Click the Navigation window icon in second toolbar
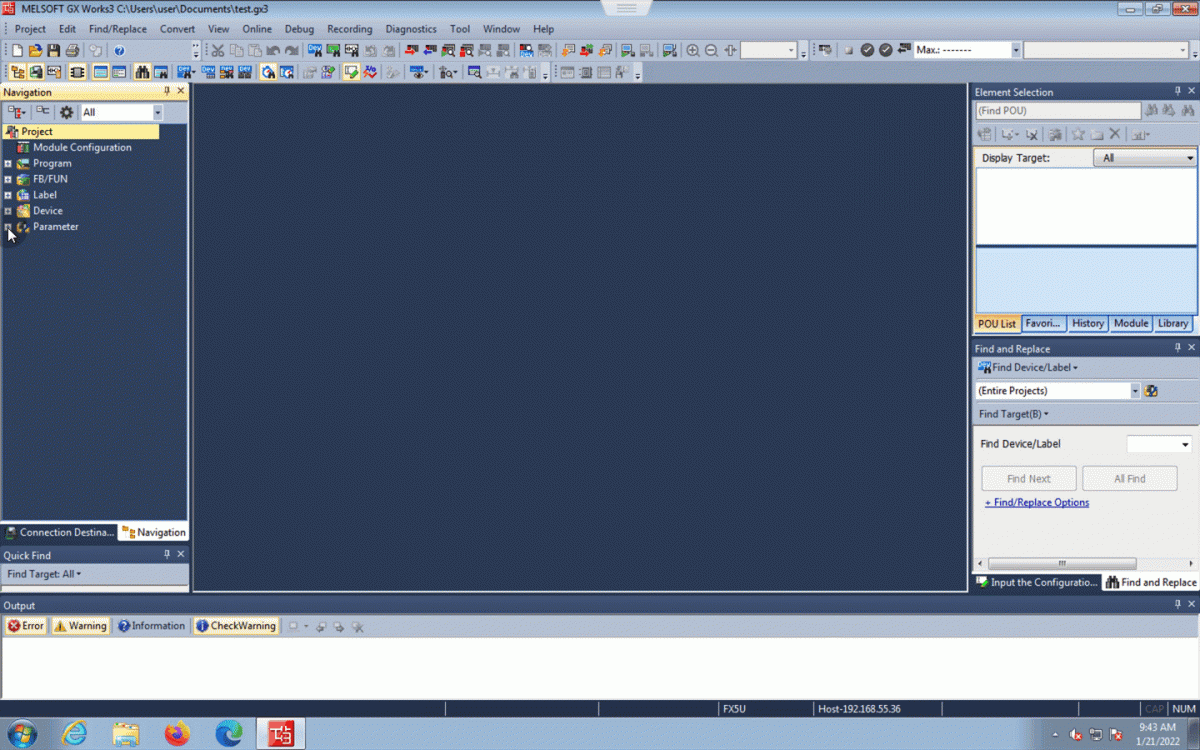The height and width of the screenshot is (750, 1200). tap(17, 72)
